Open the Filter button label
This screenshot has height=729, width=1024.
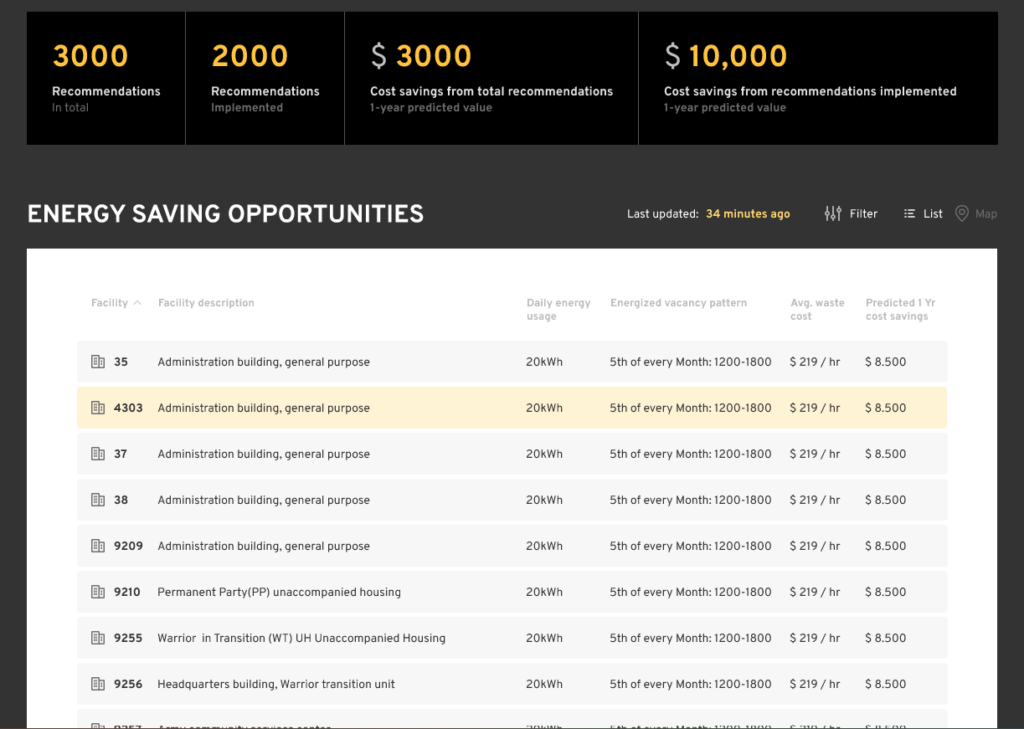click(x=863, y=213)
